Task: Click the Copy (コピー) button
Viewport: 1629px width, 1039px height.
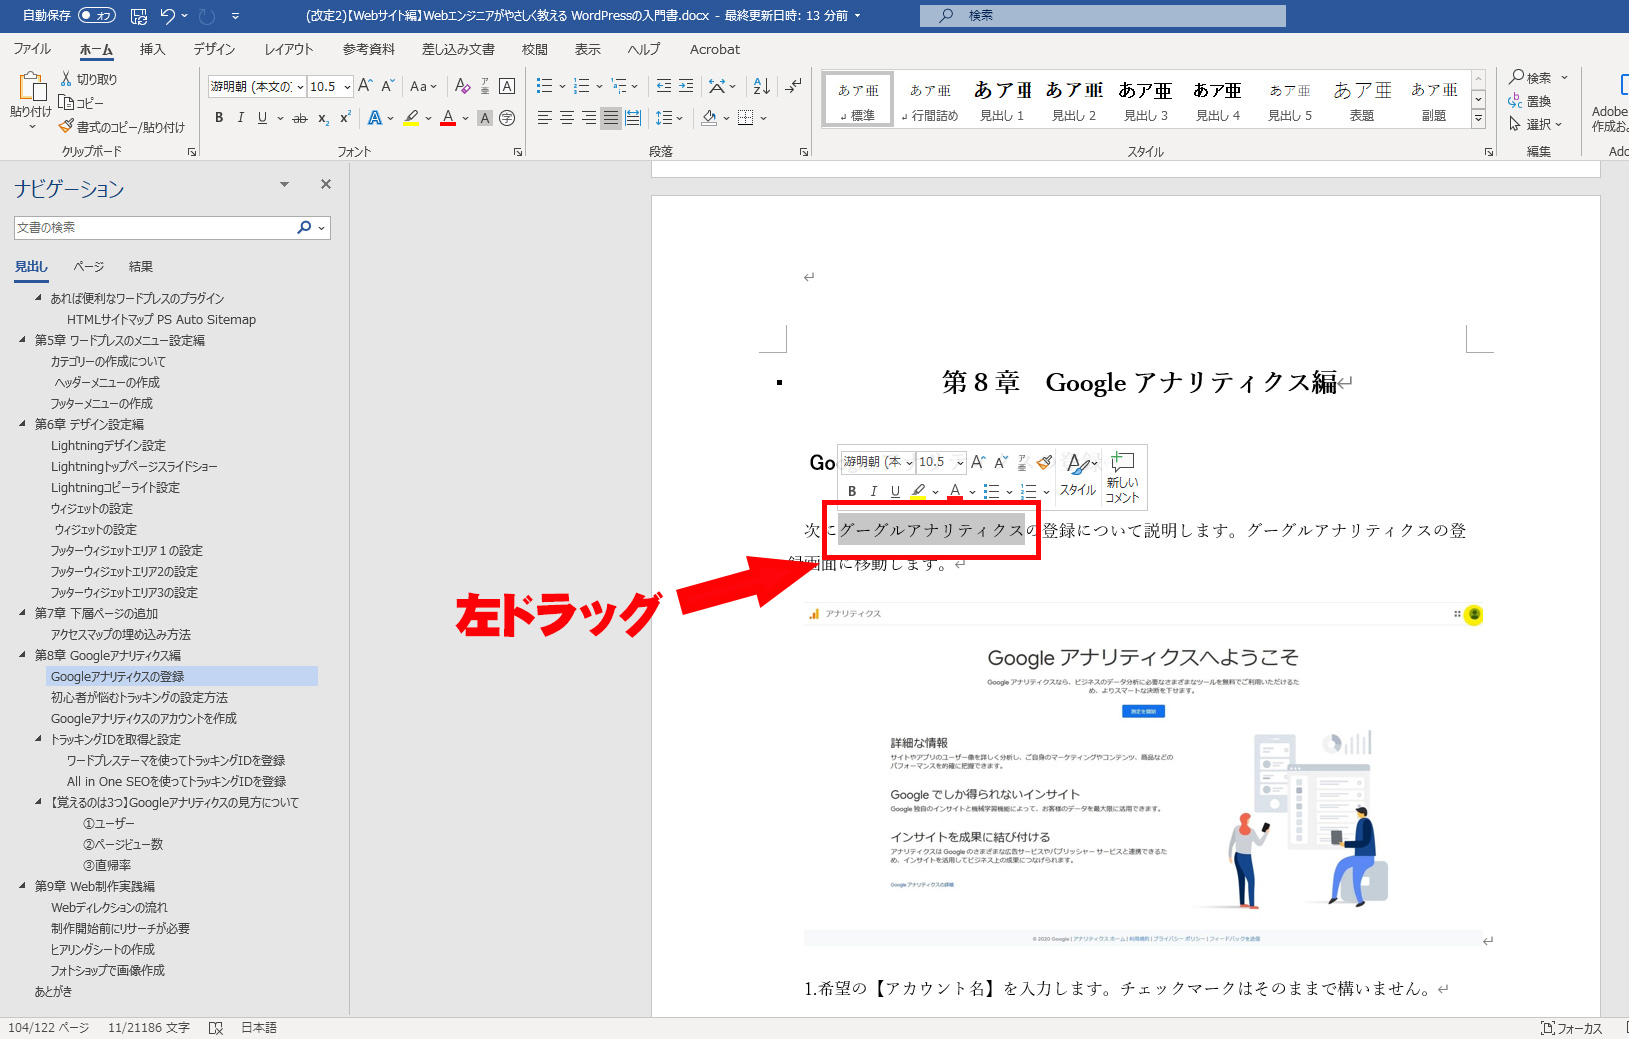Action: (81, 103)
